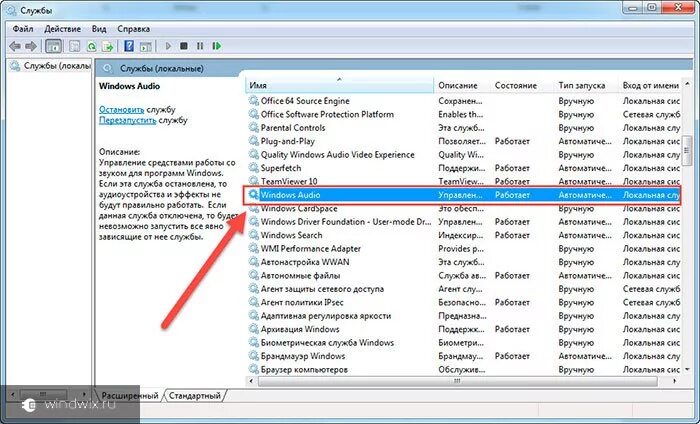Click the gear icon of Архивация Windows
The height and width of the screenshot is (424, 700).
coord(254,329)
